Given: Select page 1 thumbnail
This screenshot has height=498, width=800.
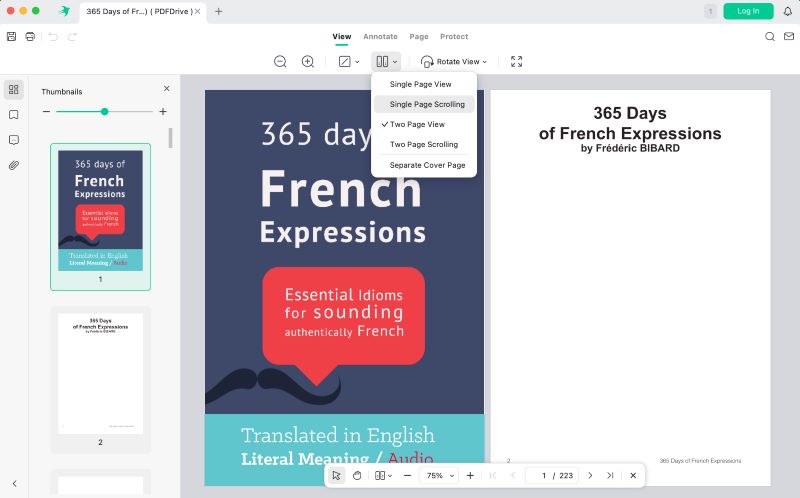Looking at the screenshot, I should pyautogui.click(x=101, y=217).
